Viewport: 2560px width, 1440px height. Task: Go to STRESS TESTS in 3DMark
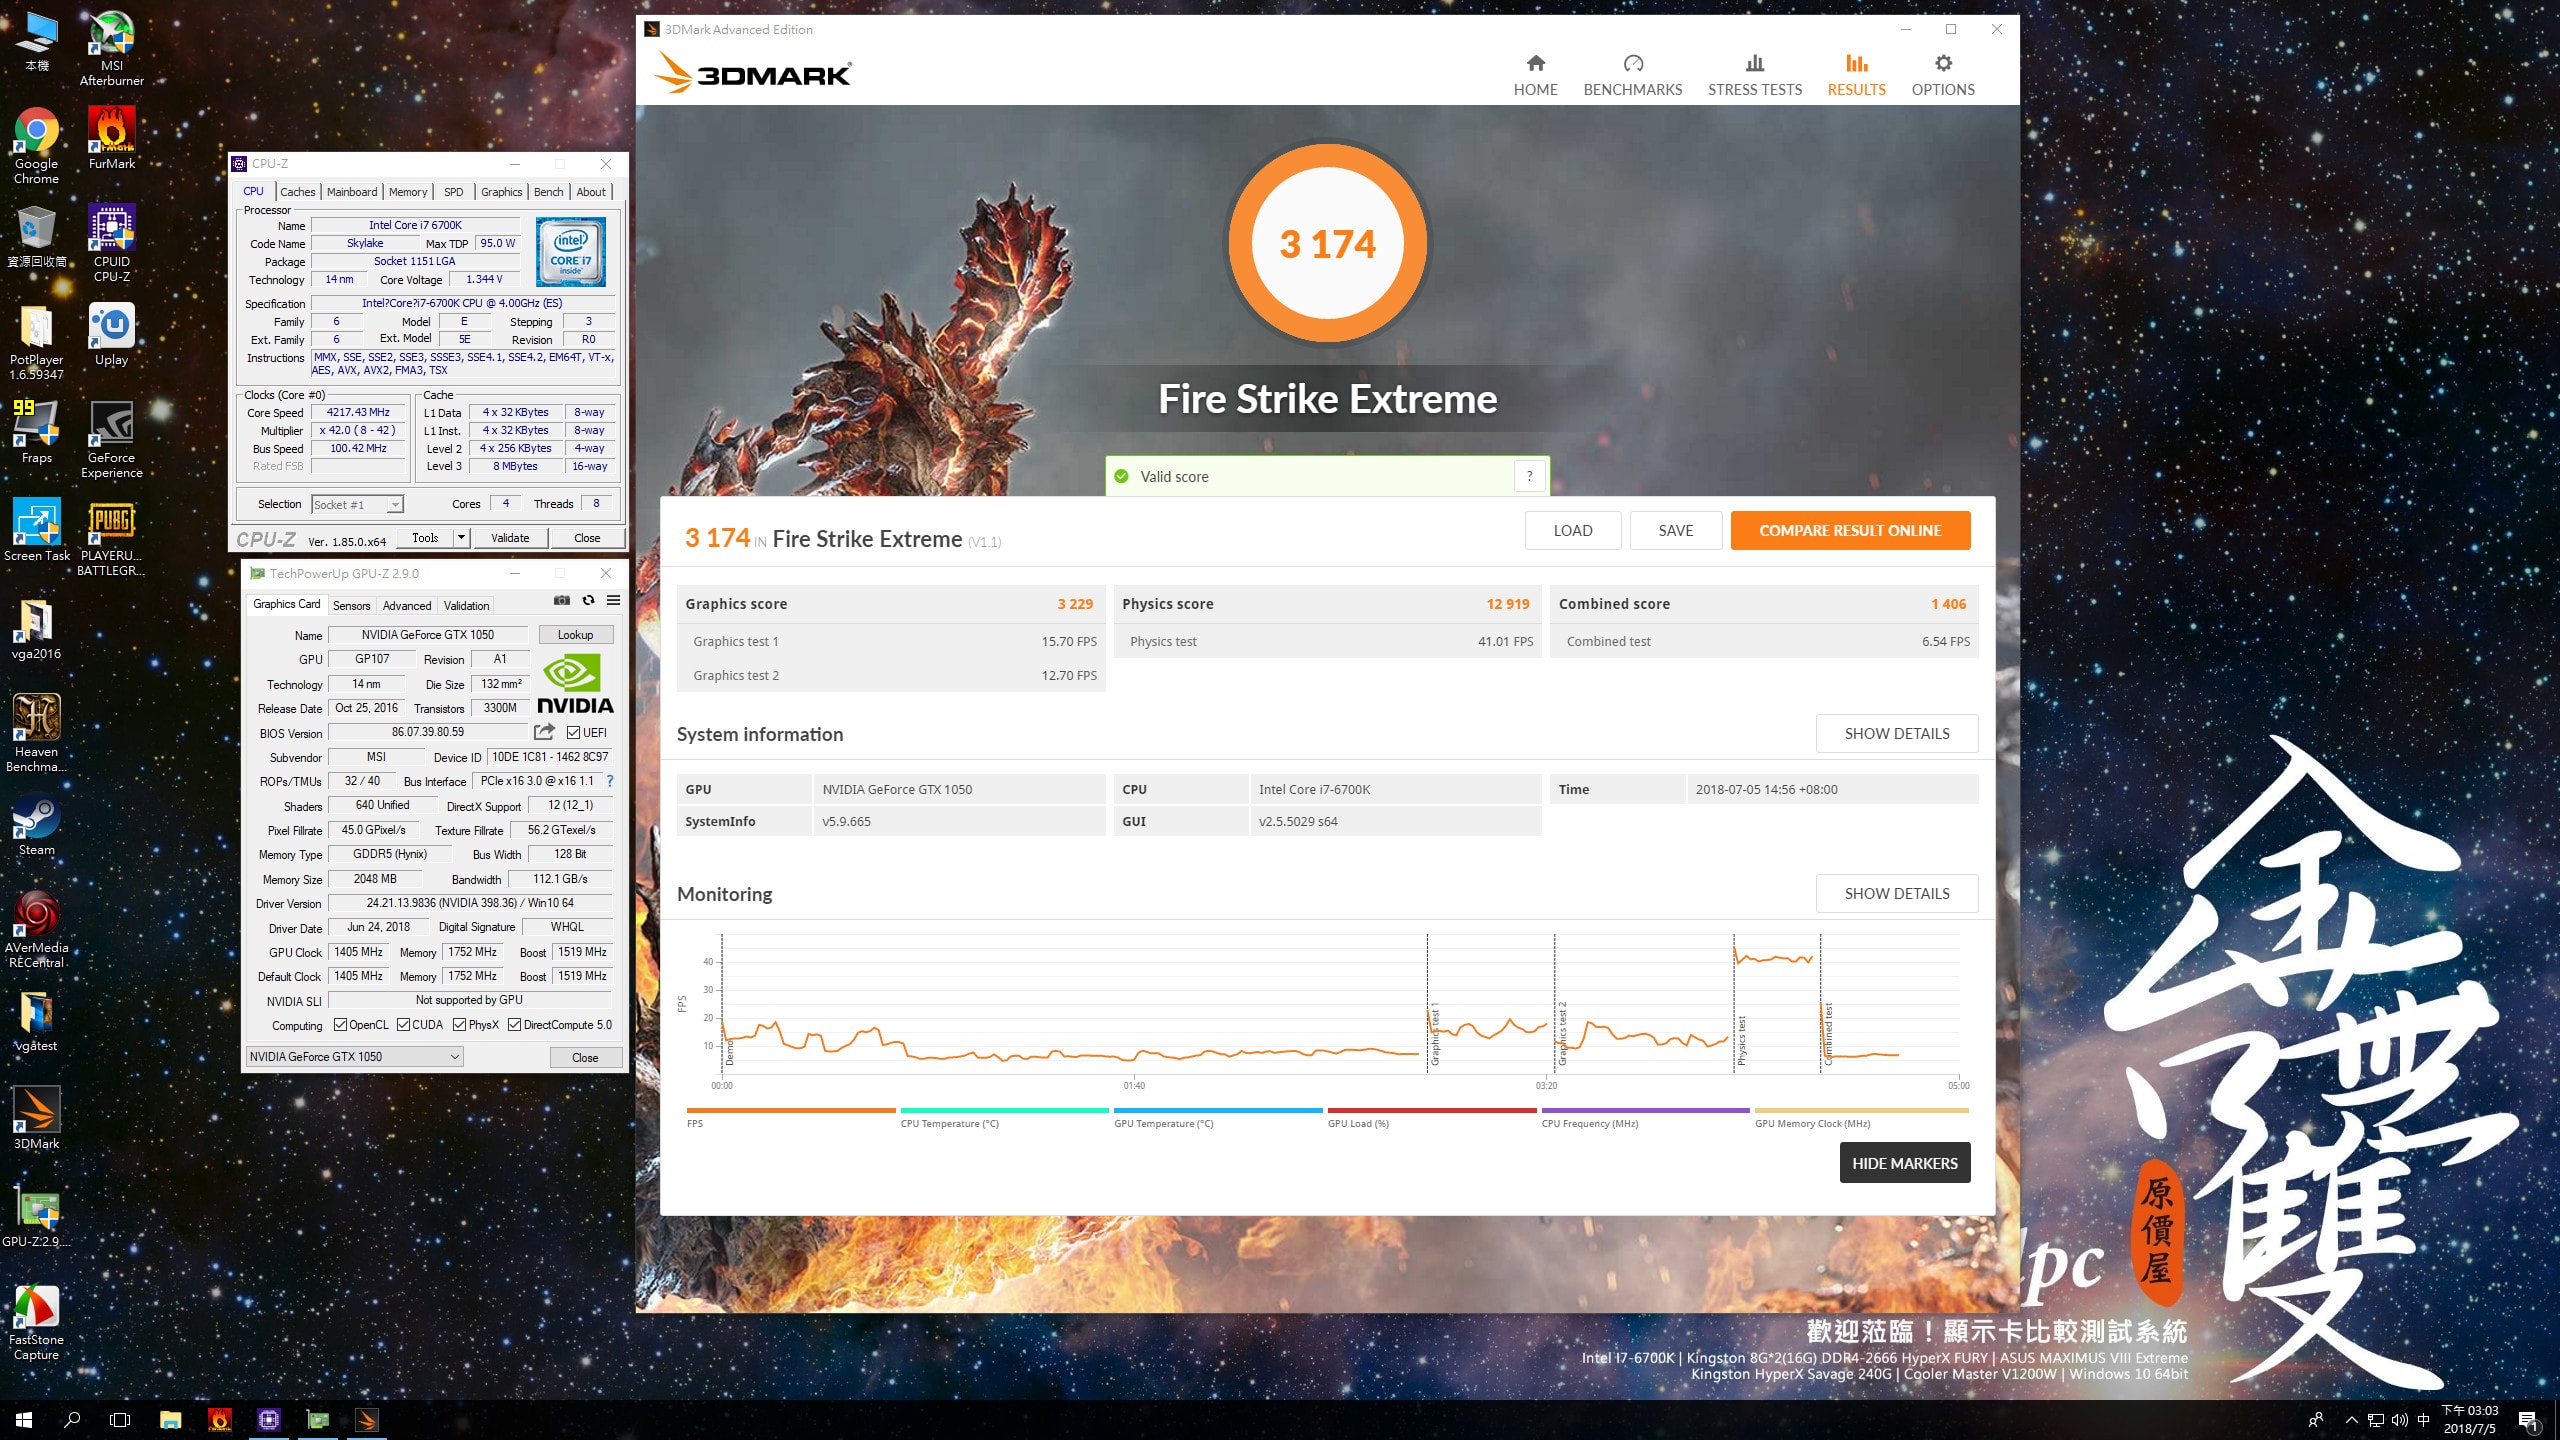pos(1754,75)
